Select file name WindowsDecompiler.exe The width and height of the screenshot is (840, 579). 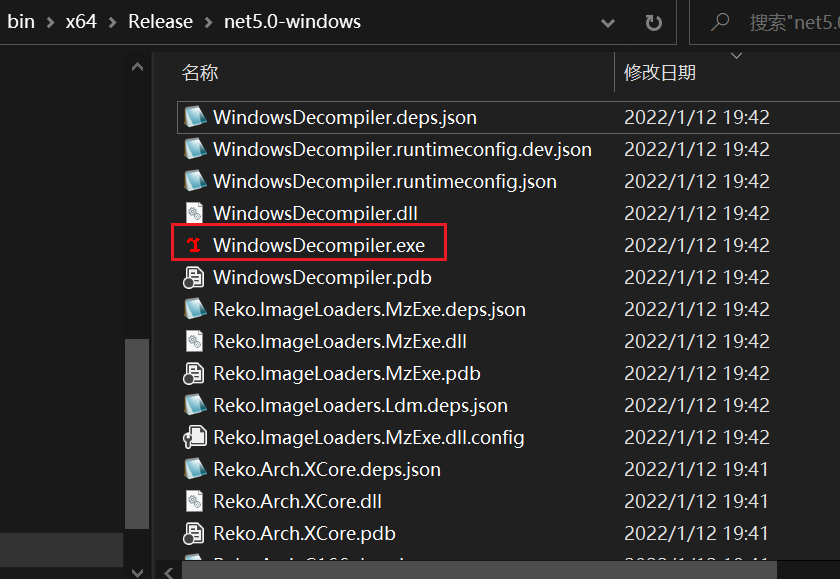319,245
